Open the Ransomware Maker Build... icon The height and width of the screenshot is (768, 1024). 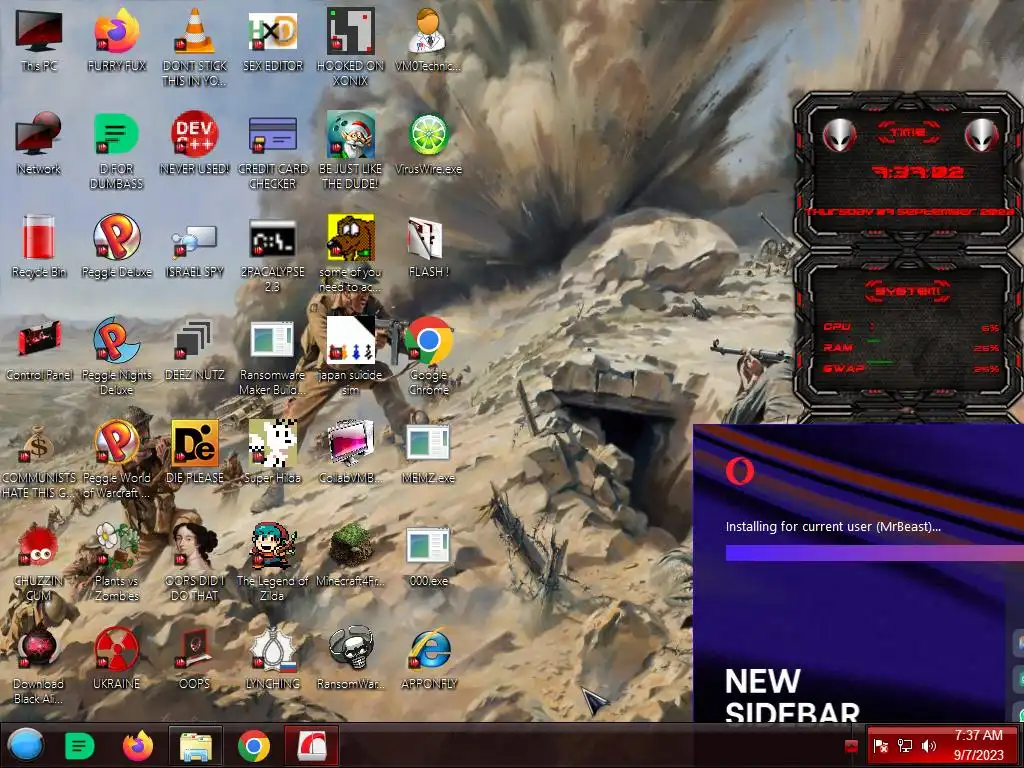[272, 357]
